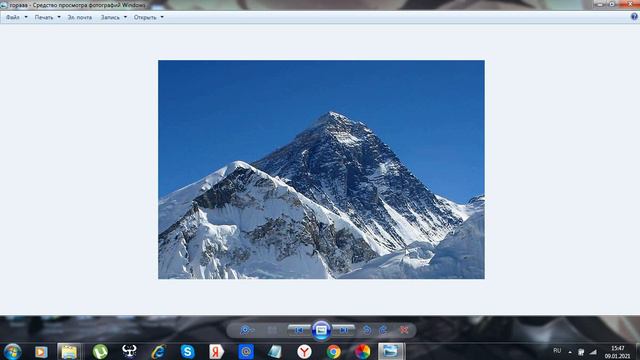Launch Internet Explorer from the taskbar
The image size is (640, 360).
click(158, 352)
